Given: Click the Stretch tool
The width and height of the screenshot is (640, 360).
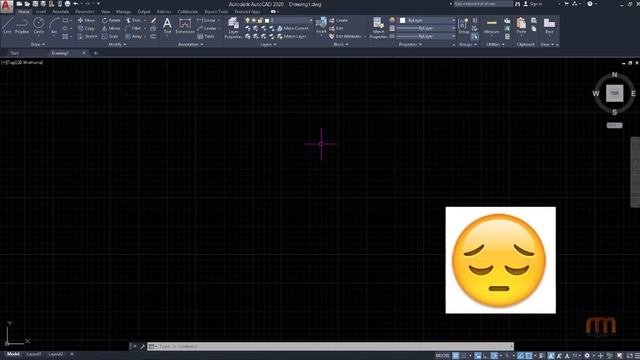Looking at the screenshot, I should (87, 36).
